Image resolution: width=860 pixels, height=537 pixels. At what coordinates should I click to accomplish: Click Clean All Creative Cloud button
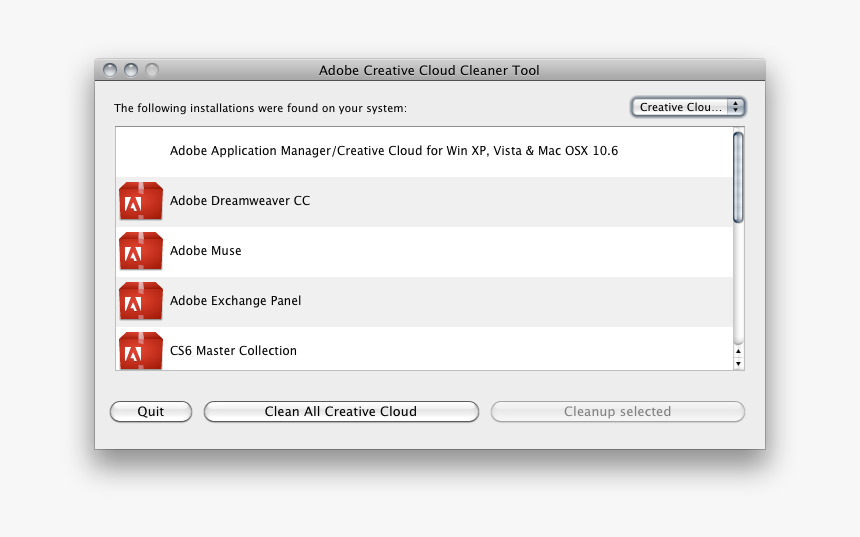(x=341, y=411)
